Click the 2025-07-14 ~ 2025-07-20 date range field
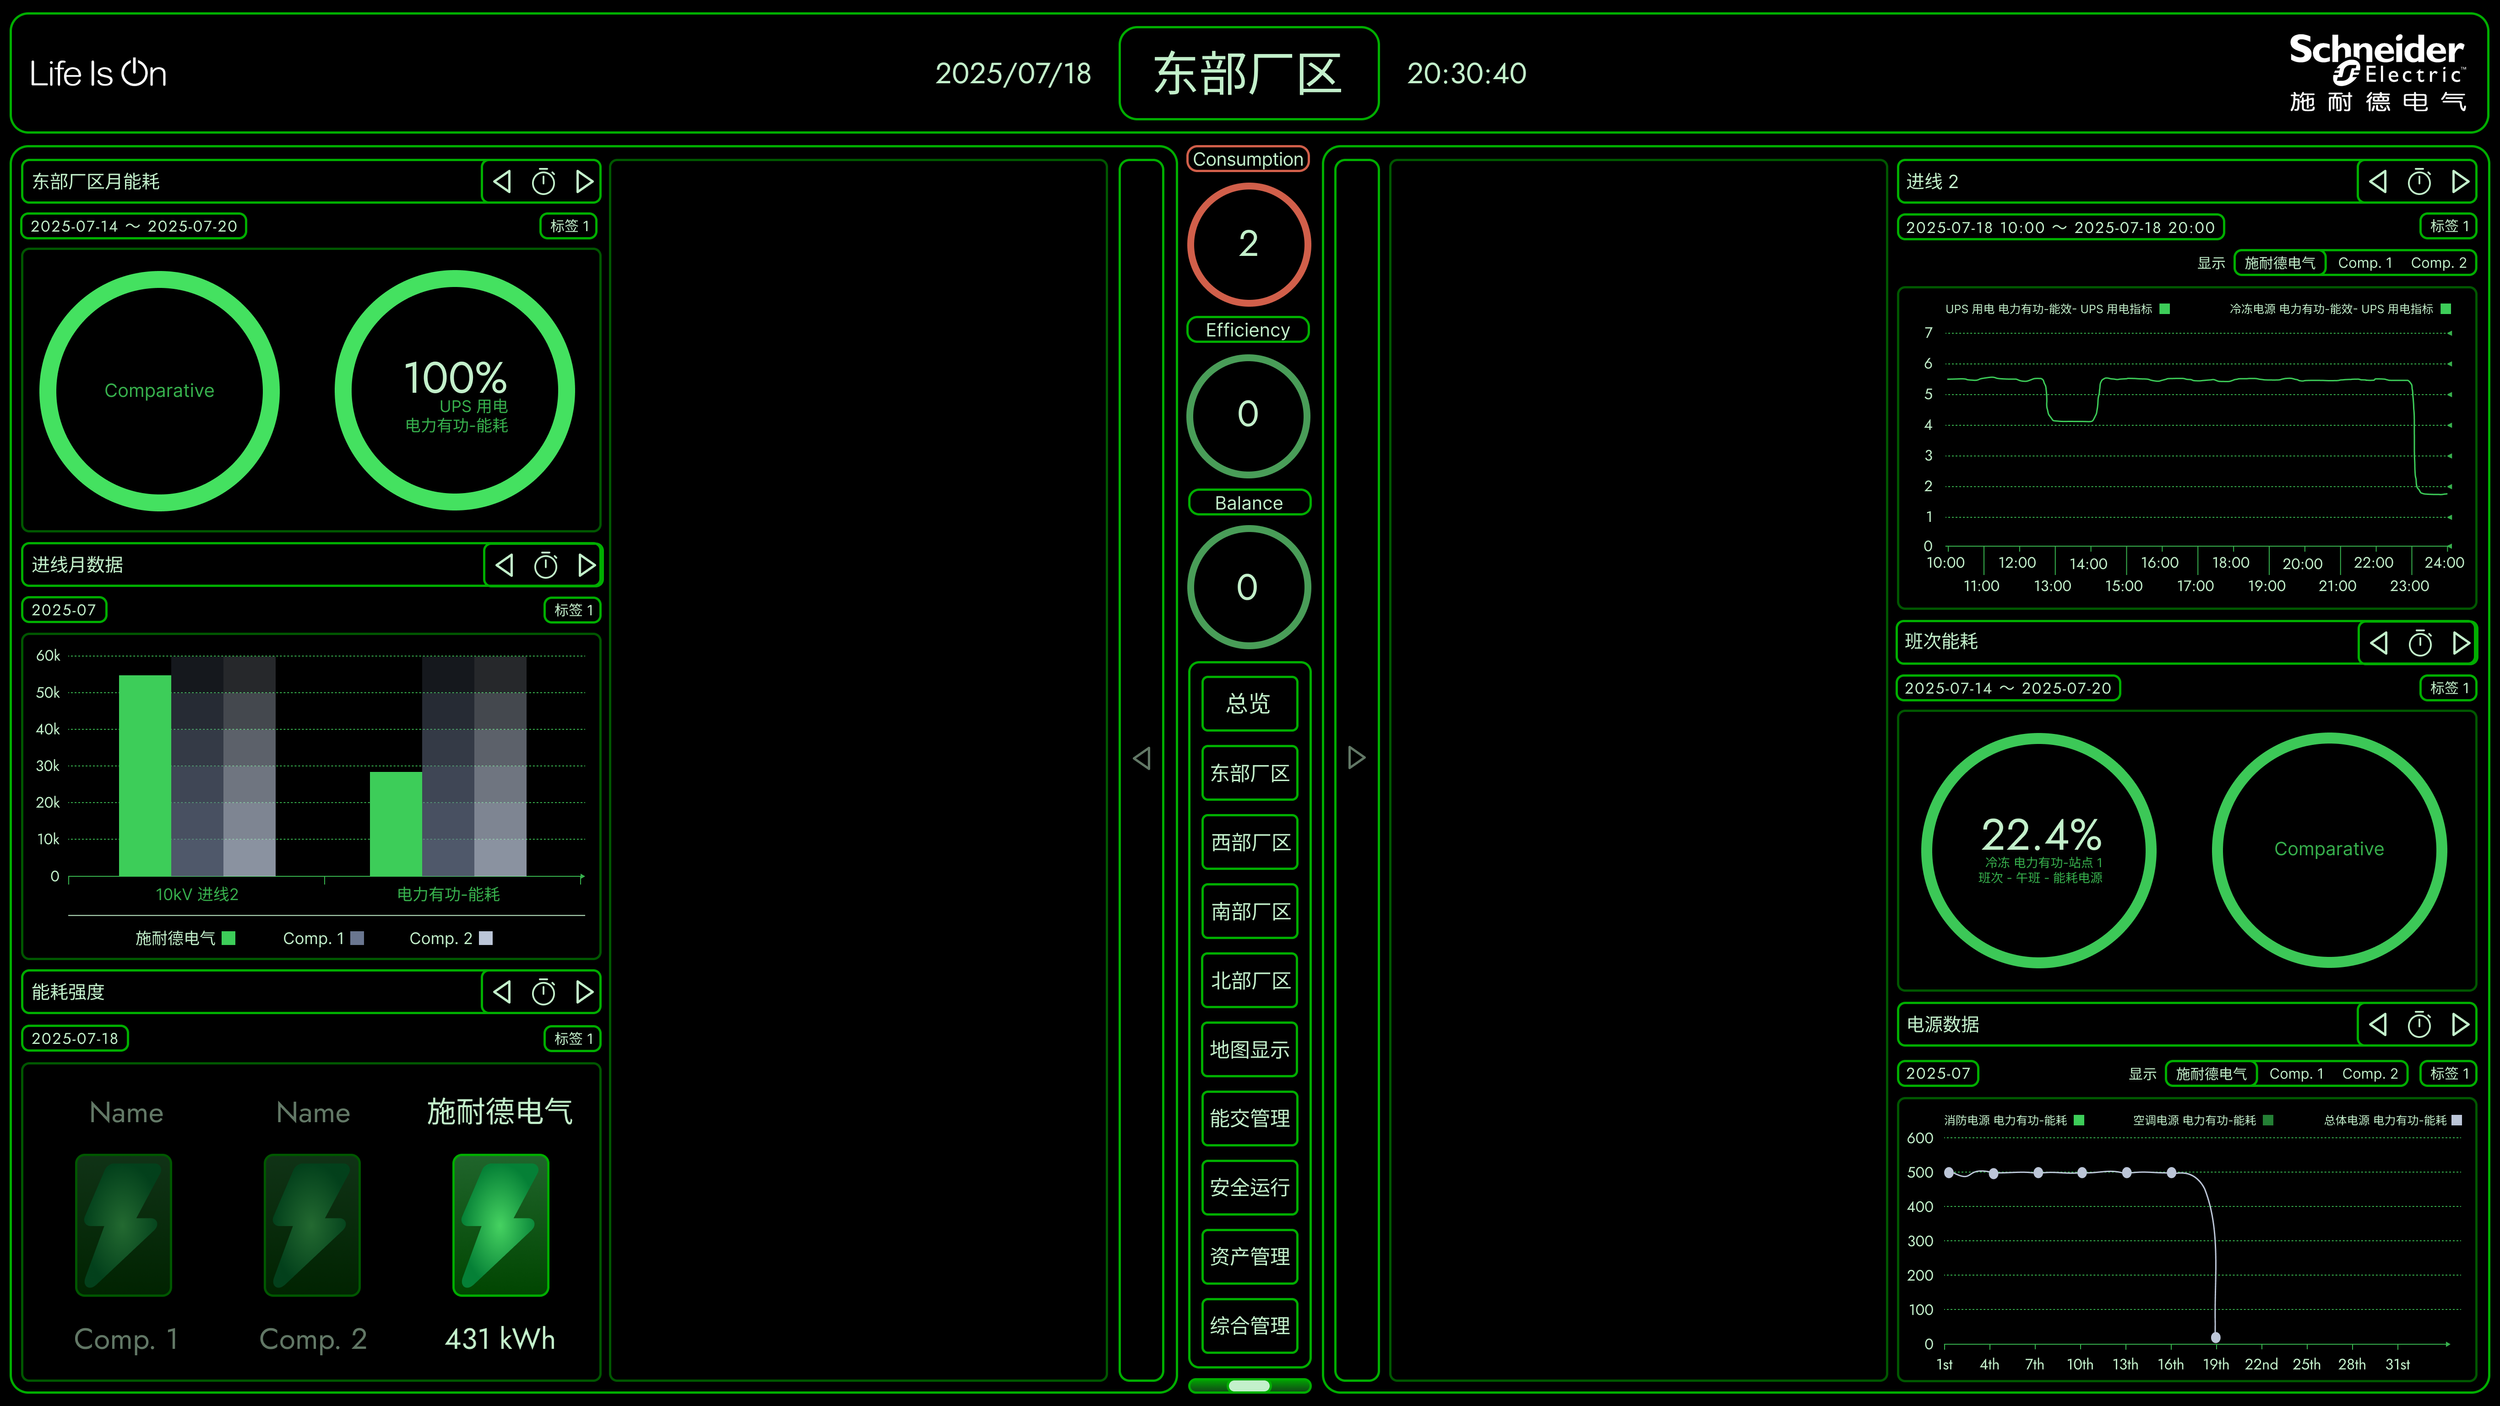Viewport: 2500px width, 1406px height. click(x=134, y=227)
